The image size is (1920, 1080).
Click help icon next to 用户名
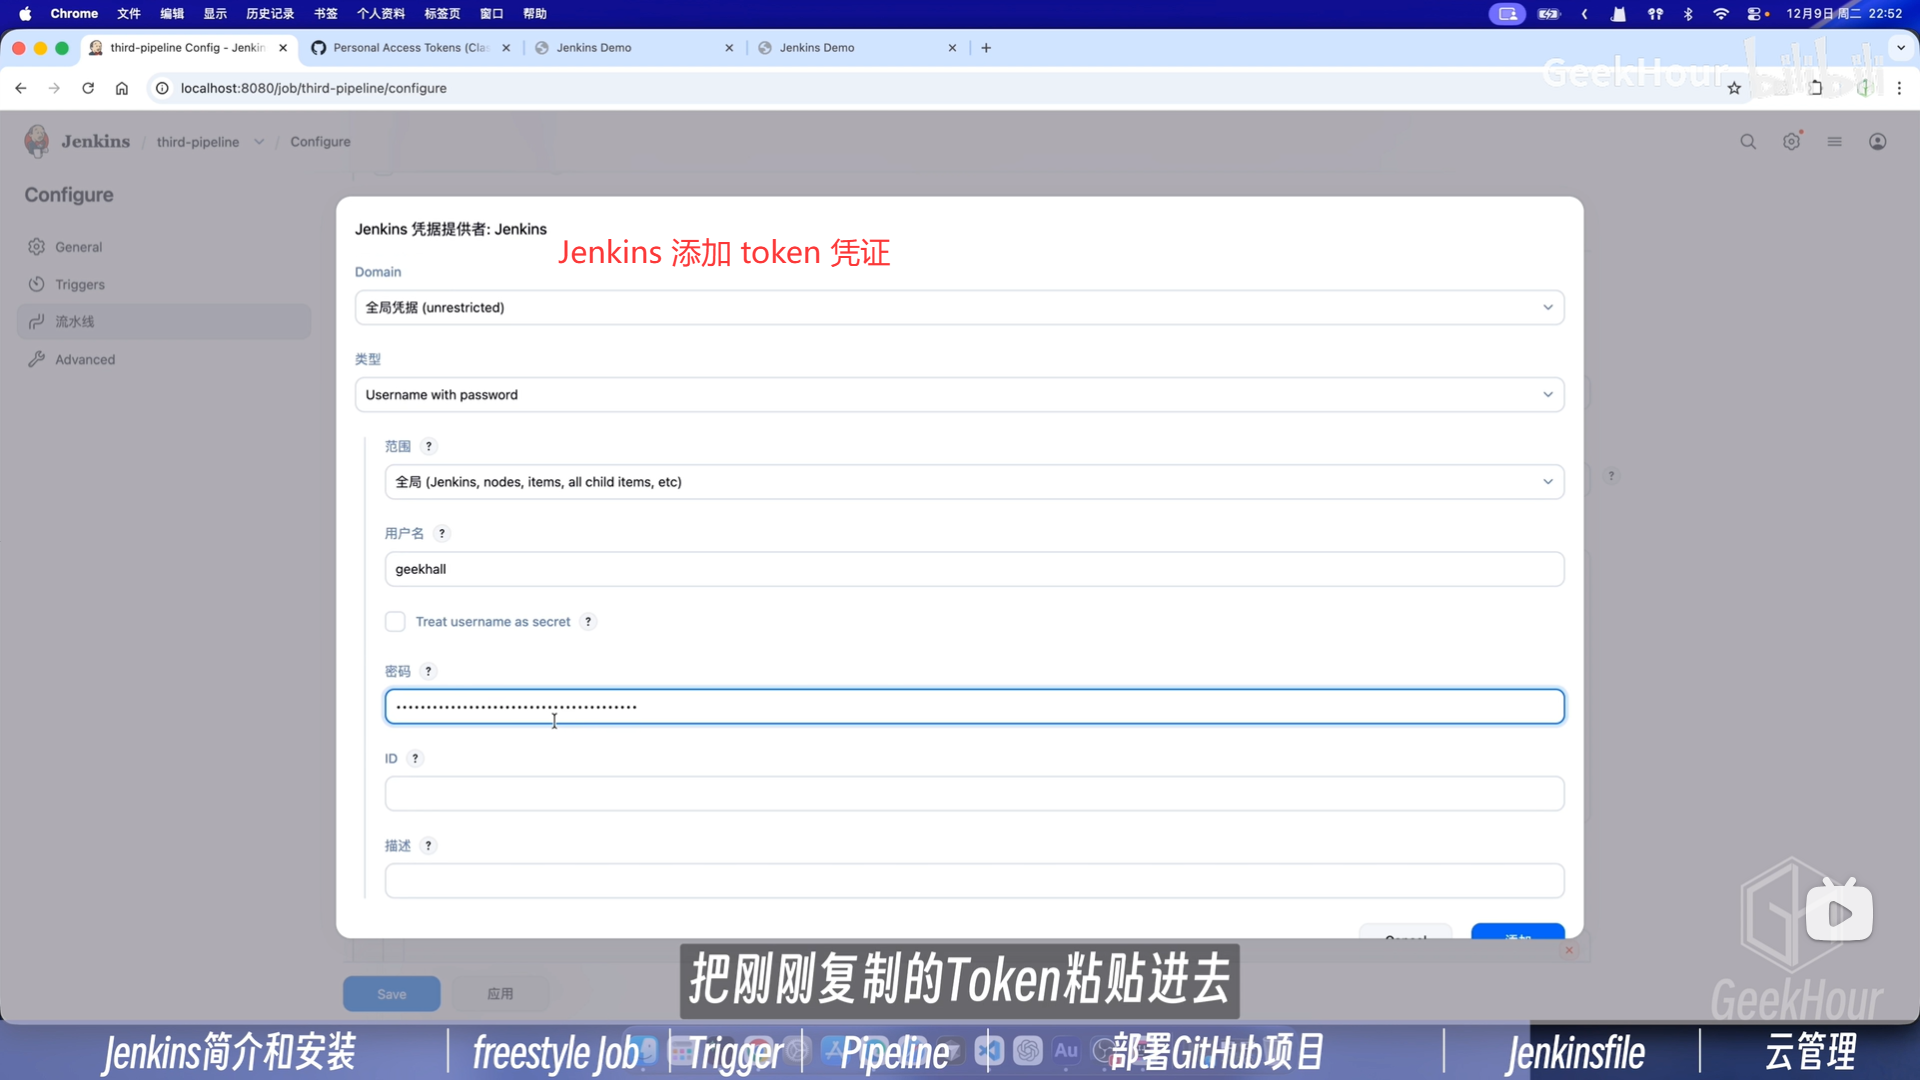click(x=442, y=534)
